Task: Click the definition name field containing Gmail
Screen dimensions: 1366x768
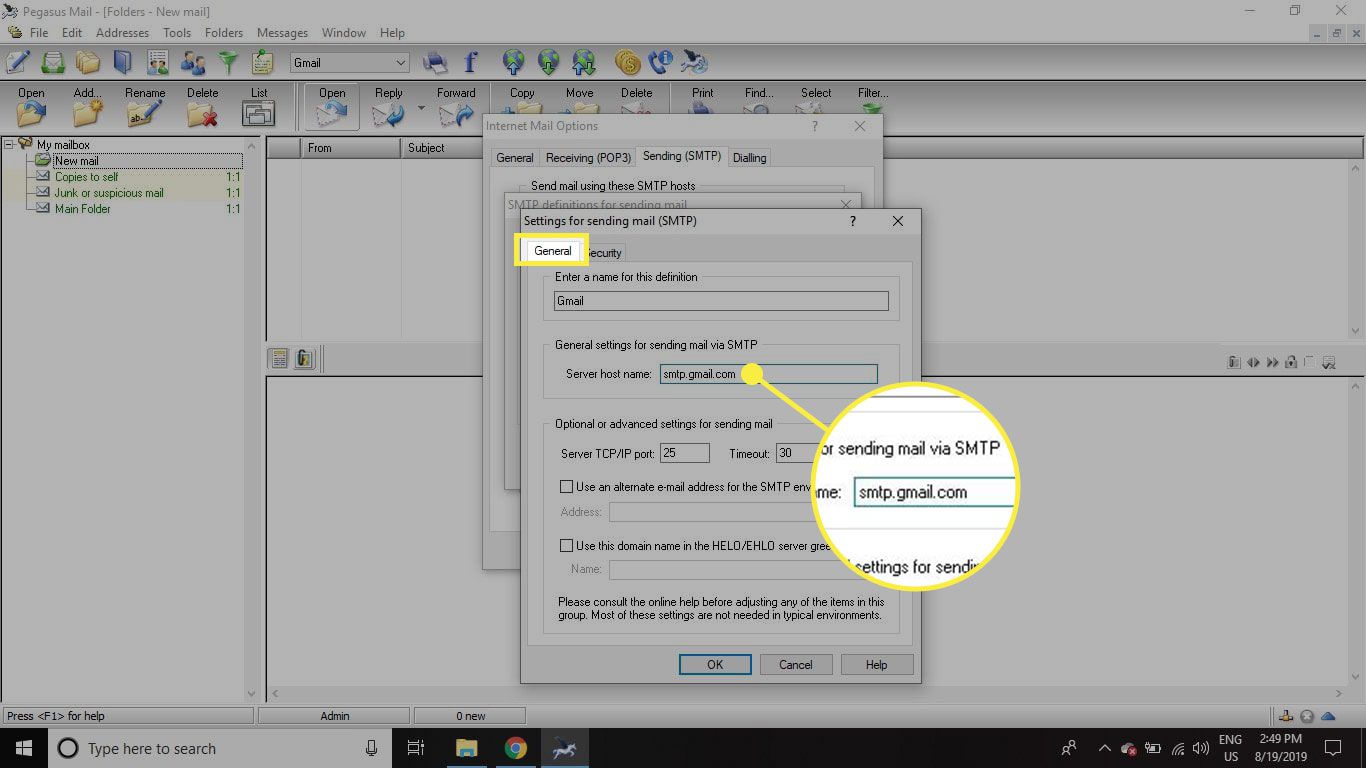Action: coord(721,301)
